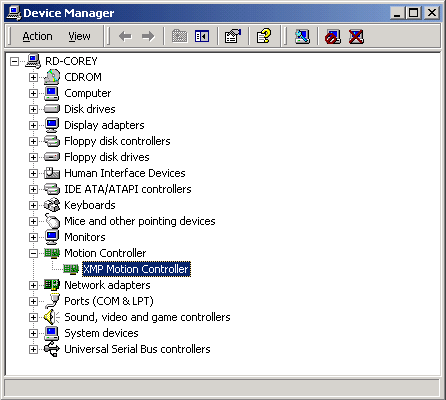
Task: Click the Help question mark icon
Action: tap(264, 36)
